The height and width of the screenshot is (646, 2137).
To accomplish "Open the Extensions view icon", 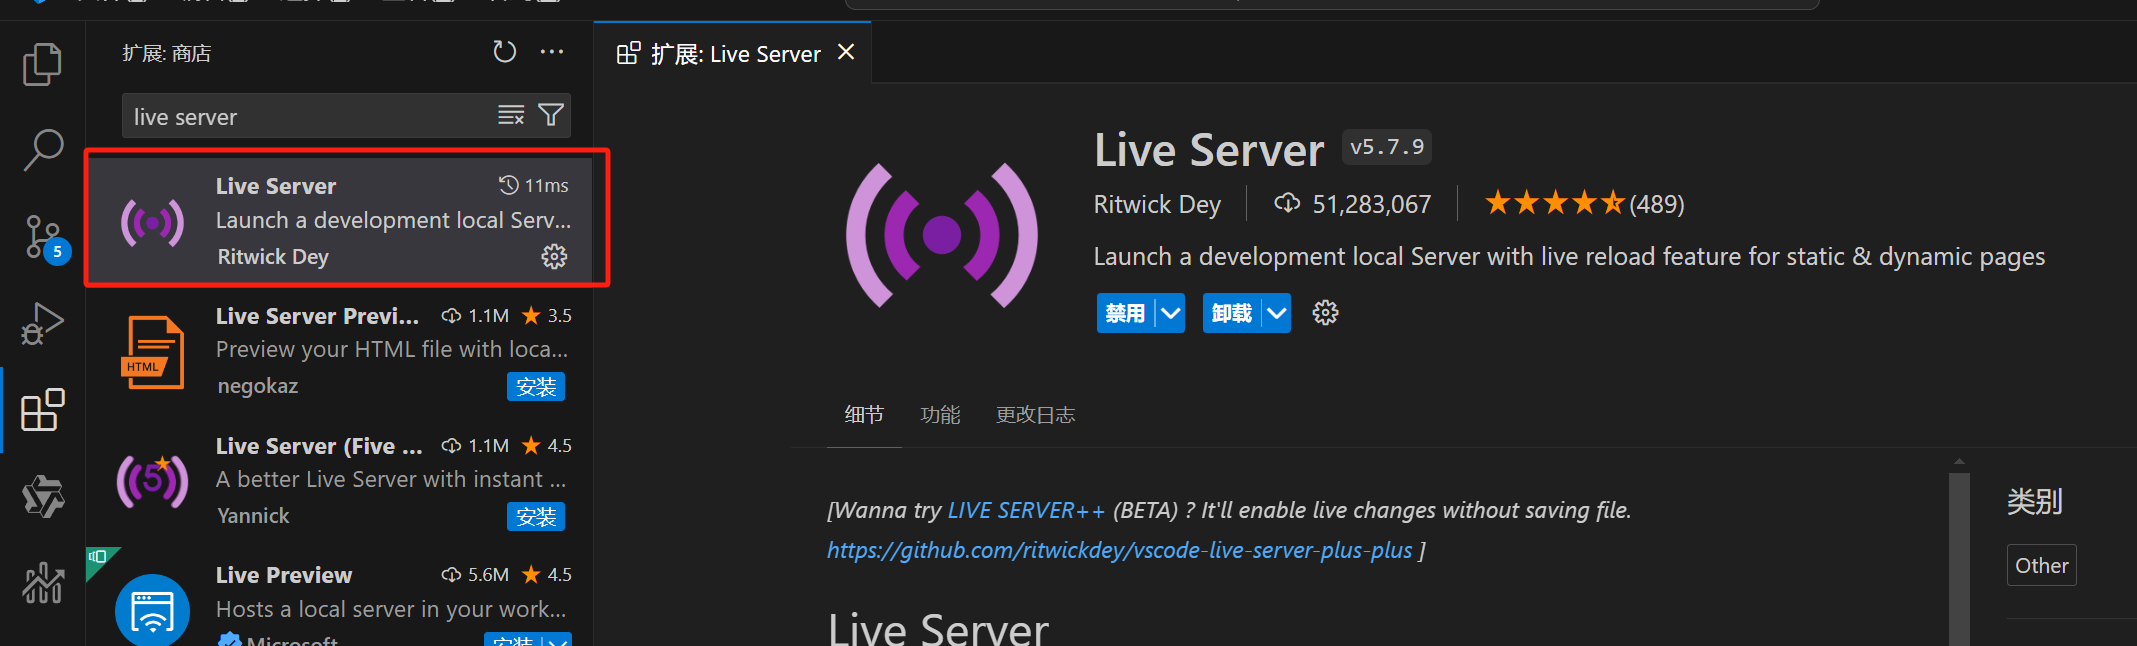I will (43, 410).
